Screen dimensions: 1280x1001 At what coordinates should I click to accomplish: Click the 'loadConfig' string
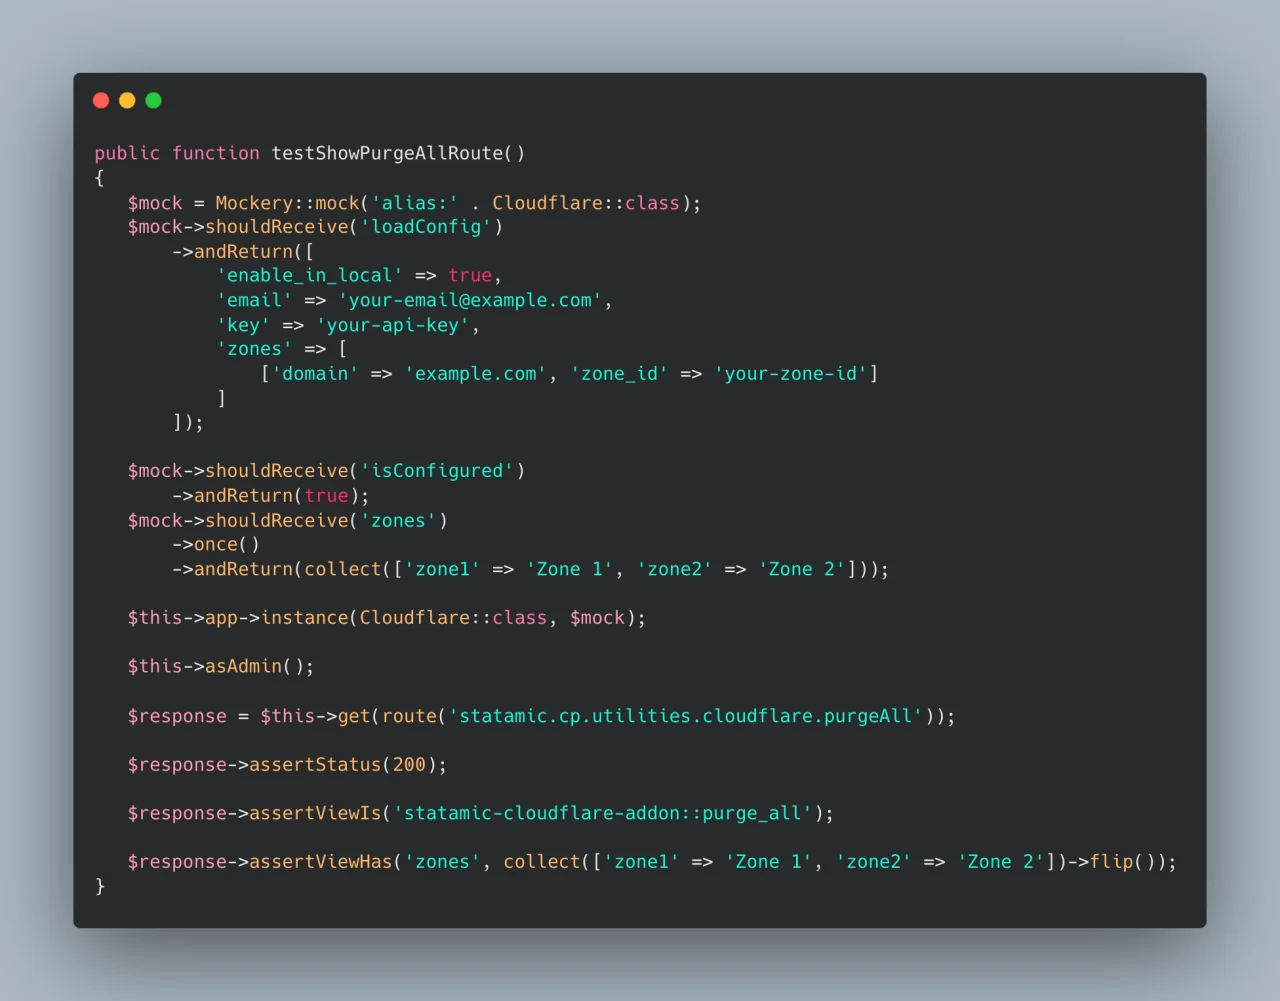(x=426, y=227)
